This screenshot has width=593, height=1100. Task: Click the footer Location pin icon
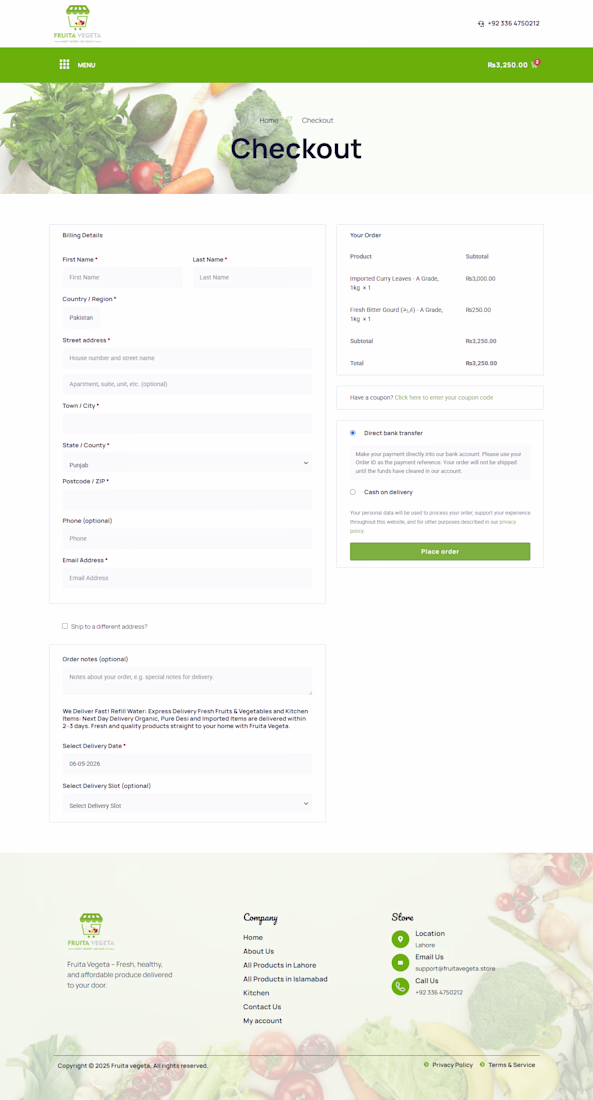click(400, 939)
